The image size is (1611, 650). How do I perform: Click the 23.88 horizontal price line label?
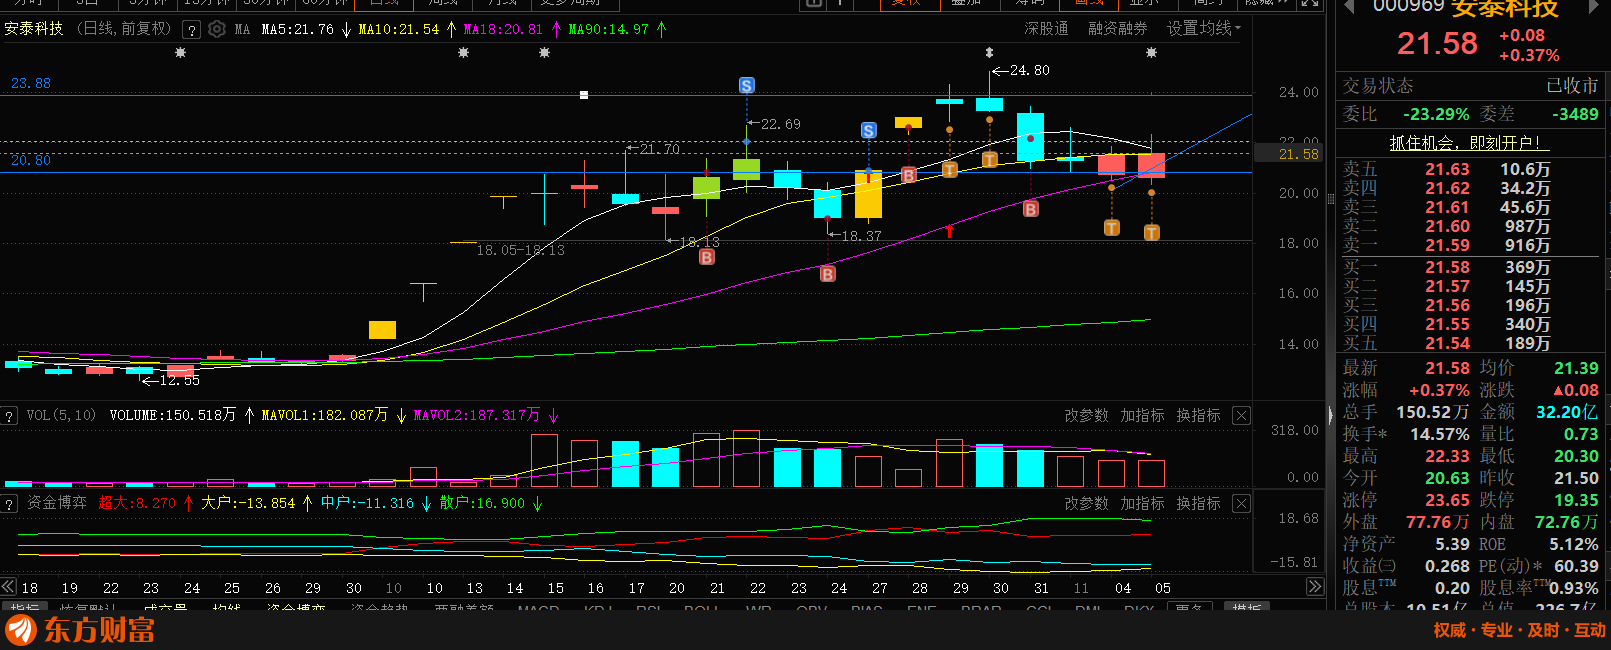[x=30, y=83]
